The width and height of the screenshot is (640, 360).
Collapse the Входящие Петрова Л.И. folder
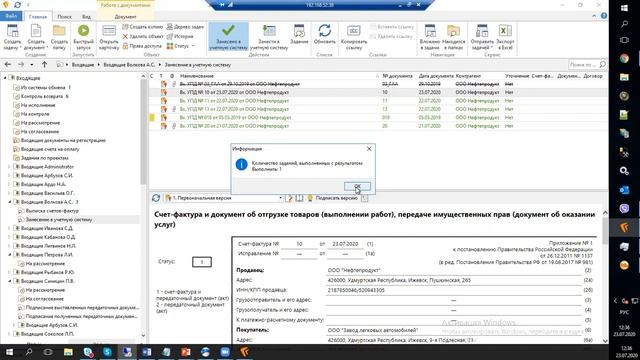[x=9, y=255]
